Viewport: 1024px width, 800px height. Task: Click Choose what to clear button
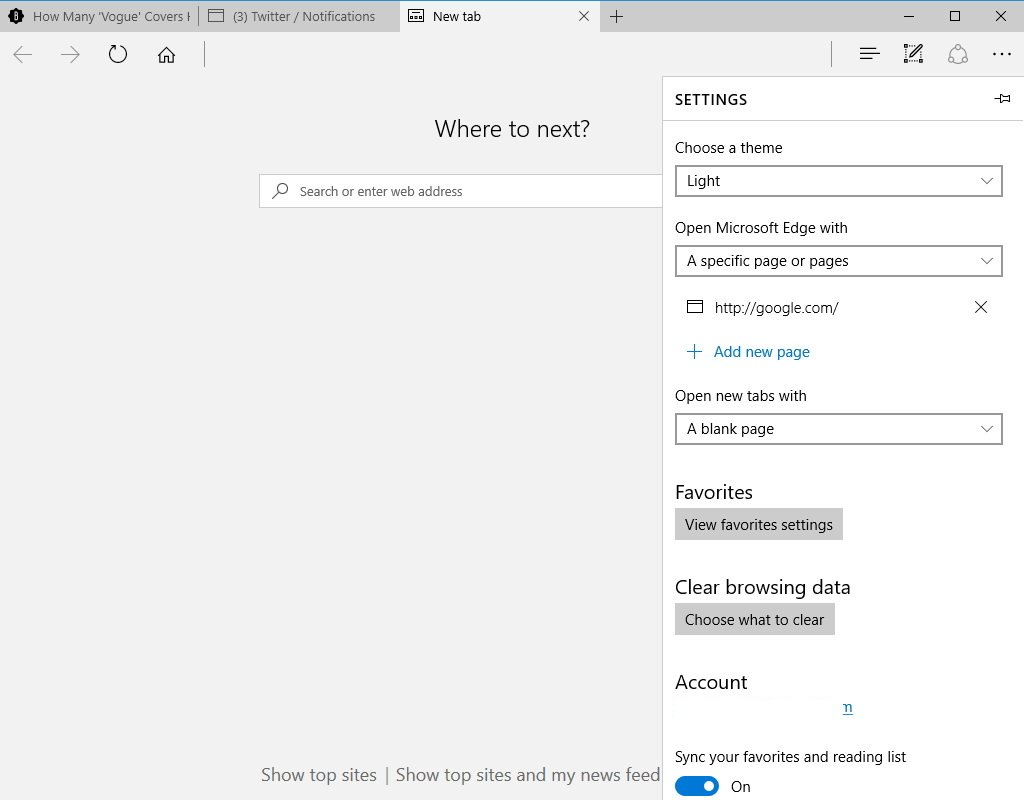tap(754, 620)
